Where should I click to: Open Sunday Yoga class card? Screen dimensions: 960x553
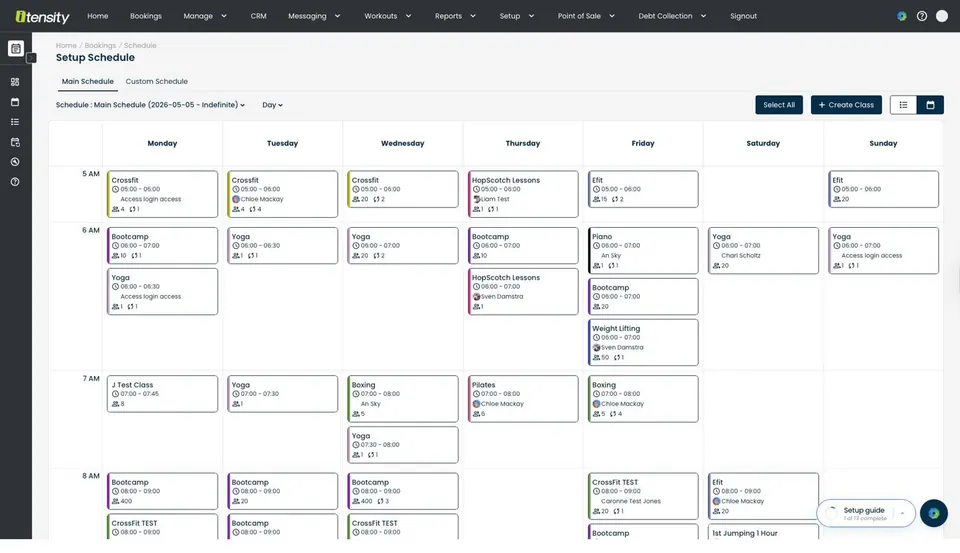tap(883, 250)
